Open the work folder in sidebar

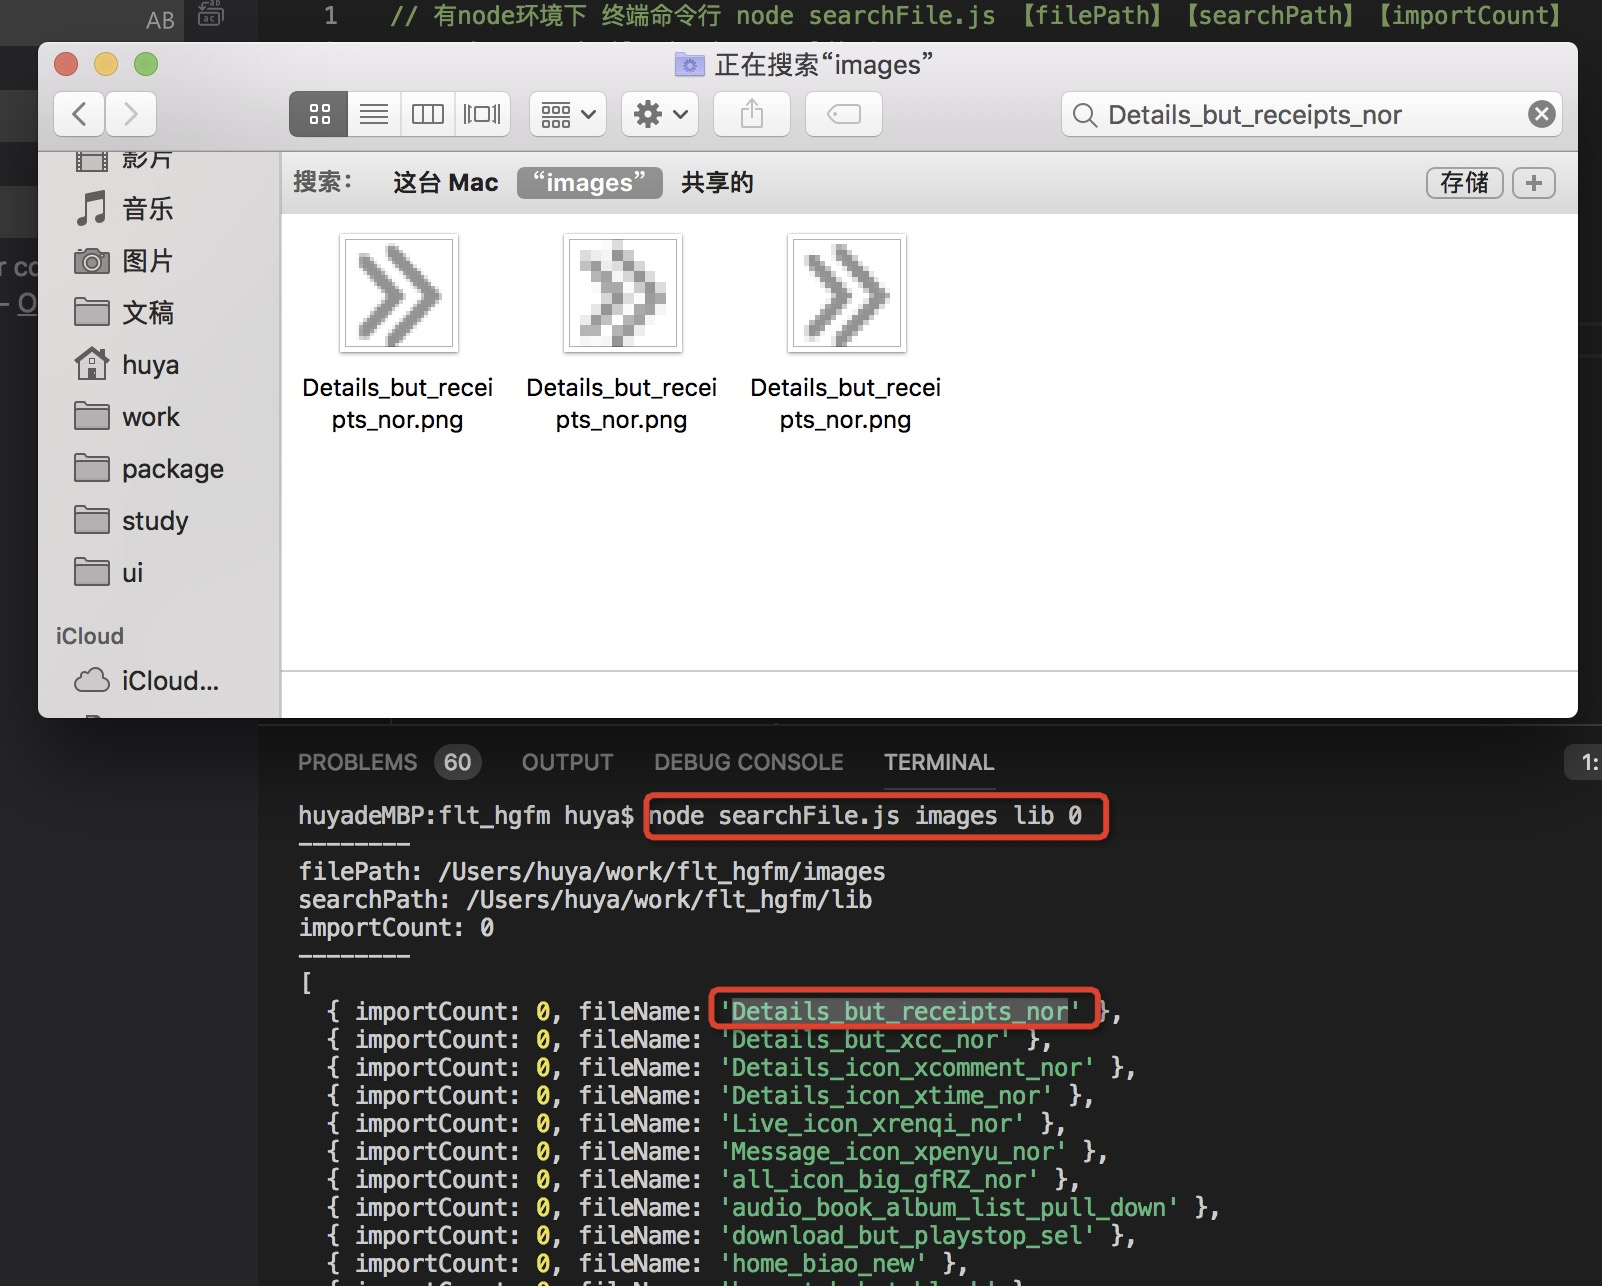150,417
